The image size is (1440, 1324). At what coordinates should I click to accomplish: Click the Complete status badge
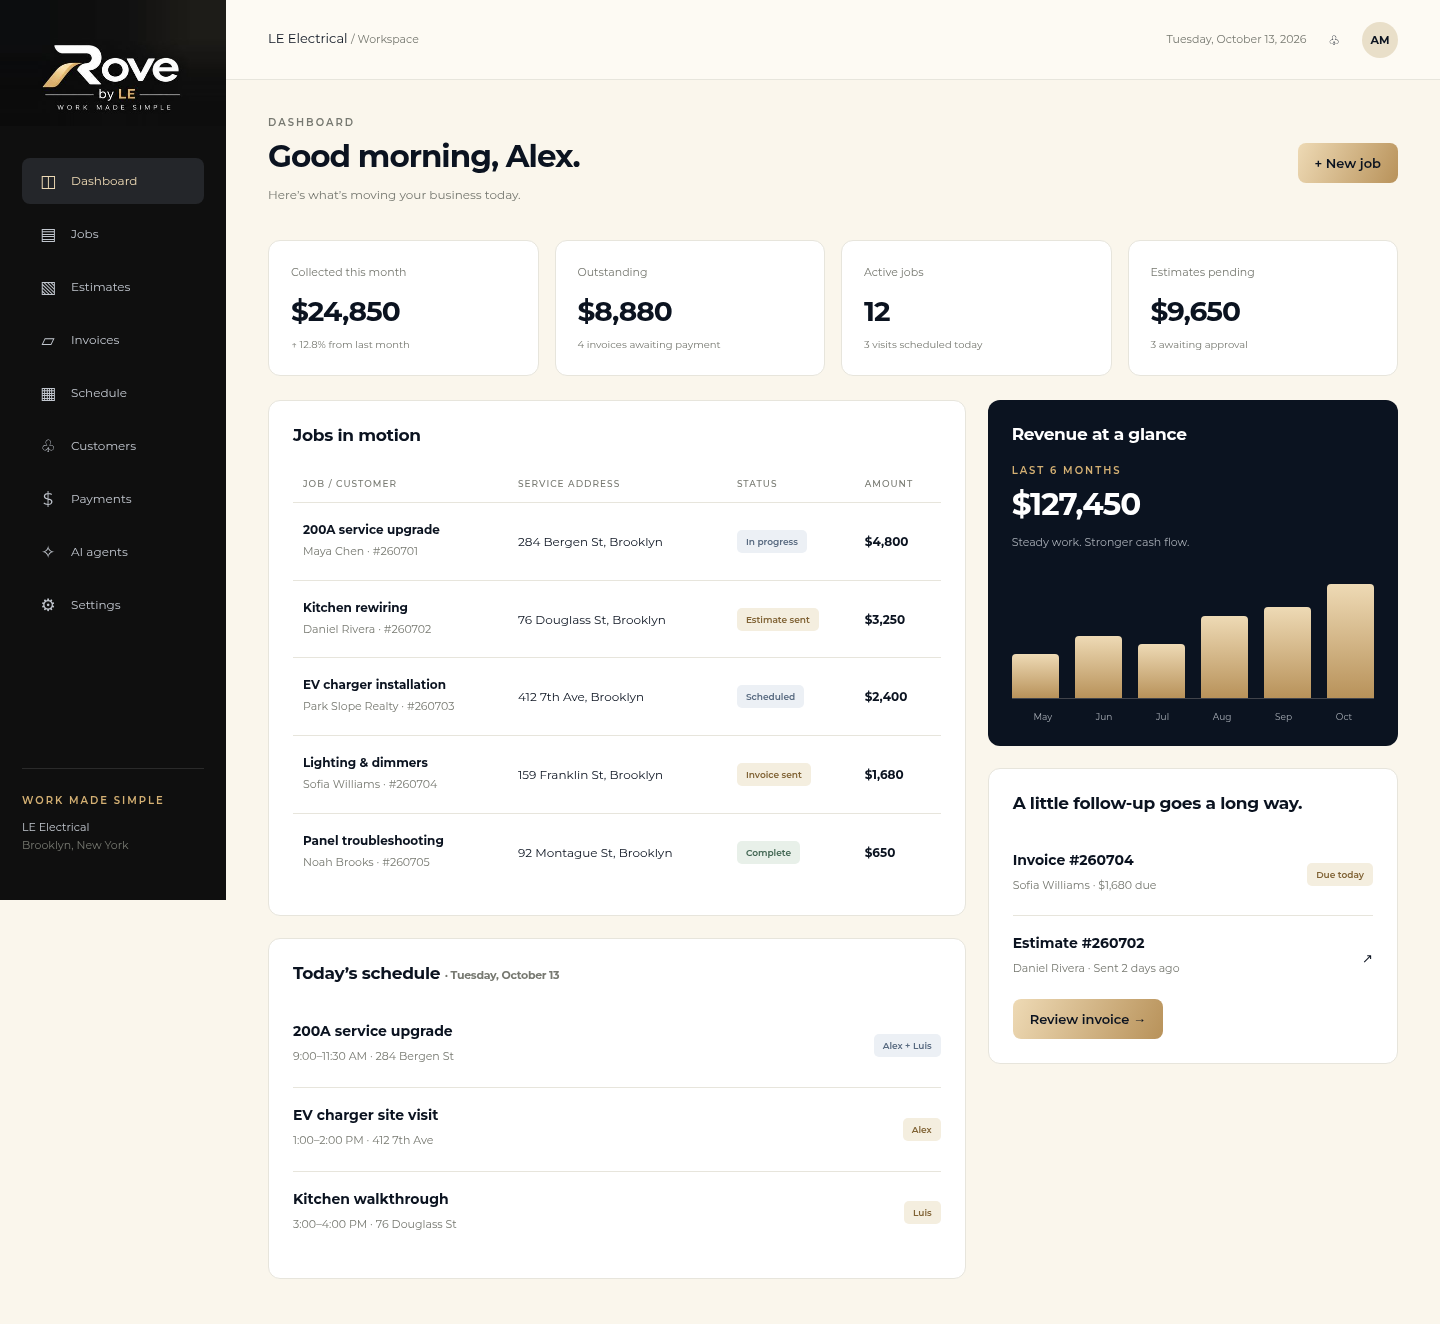click(768, 853)
